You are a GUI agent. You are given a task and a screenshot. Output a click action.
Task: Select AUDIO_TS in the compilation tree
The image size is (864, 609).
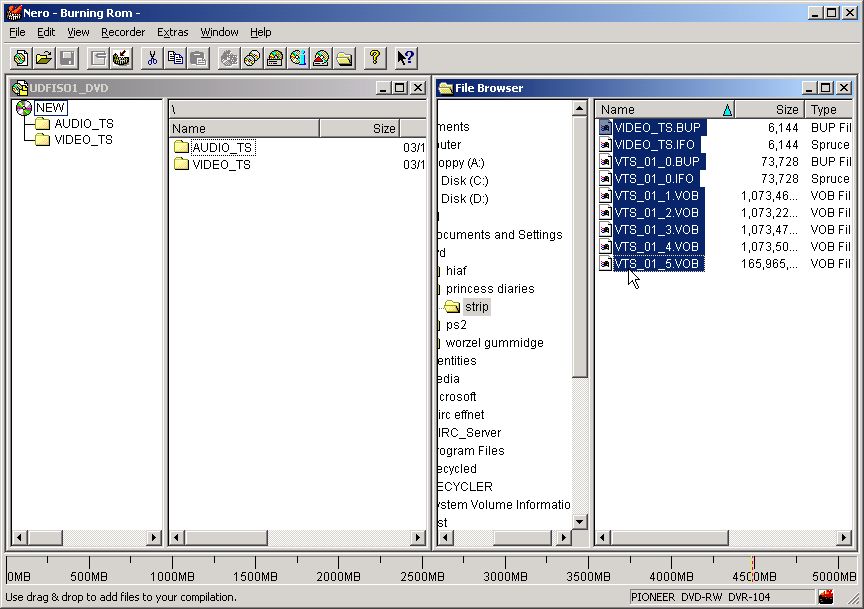click(84, 124)
